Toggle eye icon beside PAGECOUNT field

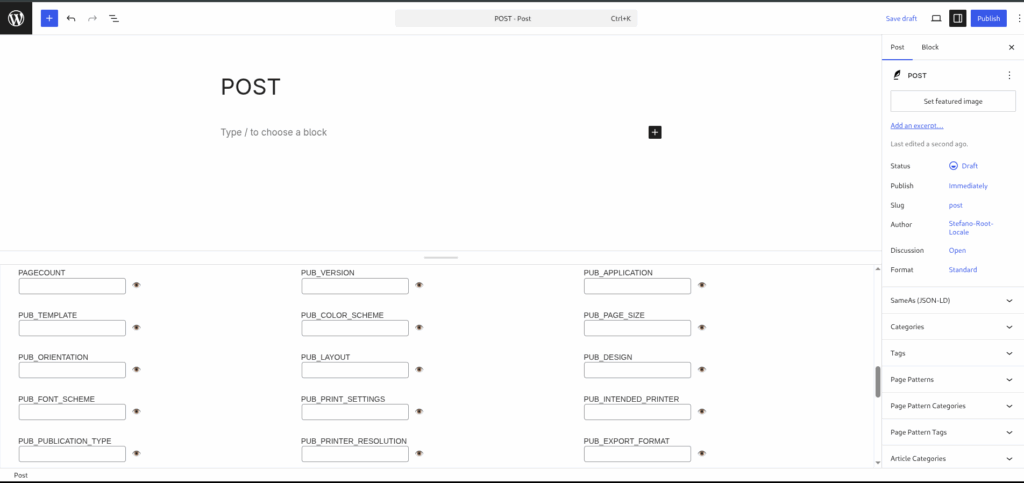click(x=136, y=285)
